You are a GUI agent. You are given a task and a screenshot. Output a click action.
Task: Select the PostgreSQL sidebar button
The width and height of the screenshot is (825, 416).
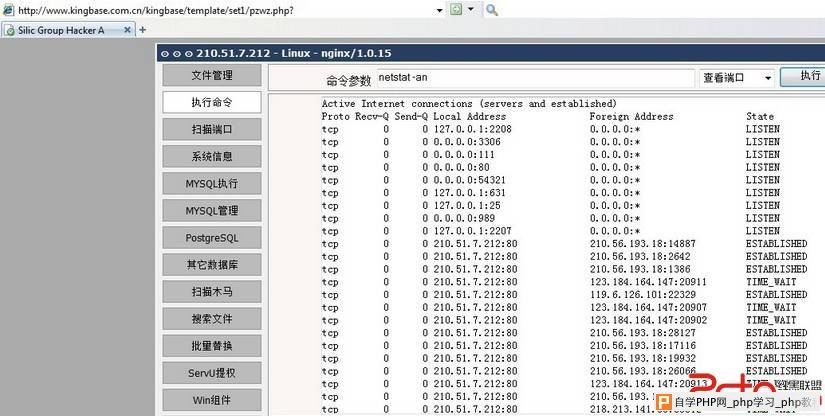pos(212,238)
